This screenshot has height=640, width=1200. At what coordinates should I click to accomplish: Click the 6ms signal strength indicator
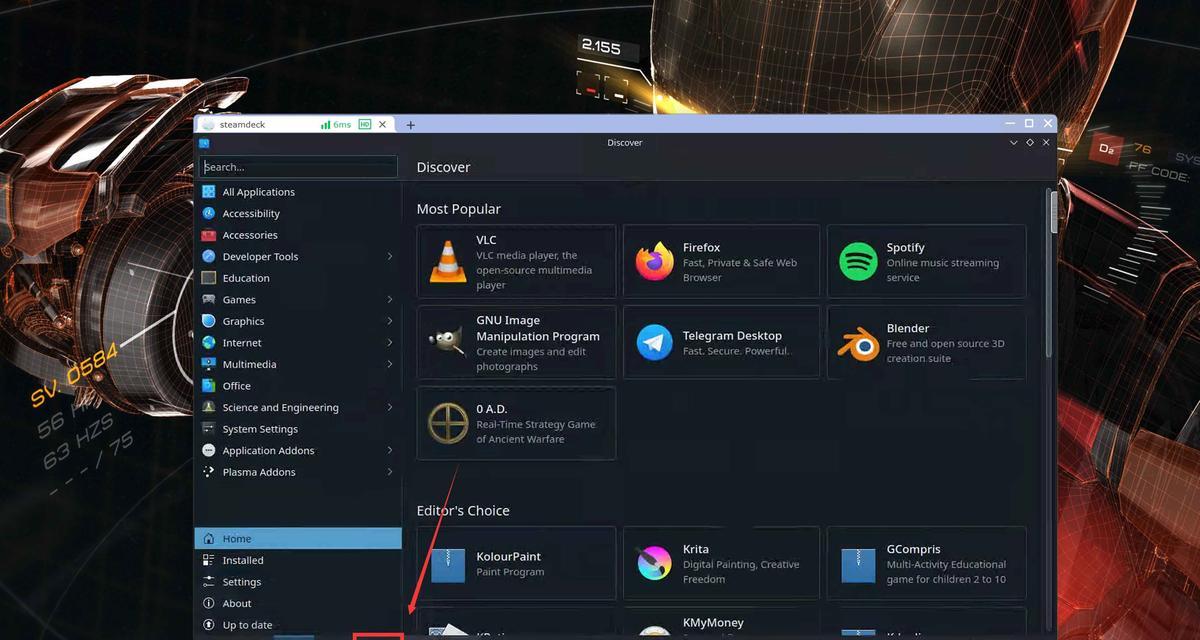336,125
